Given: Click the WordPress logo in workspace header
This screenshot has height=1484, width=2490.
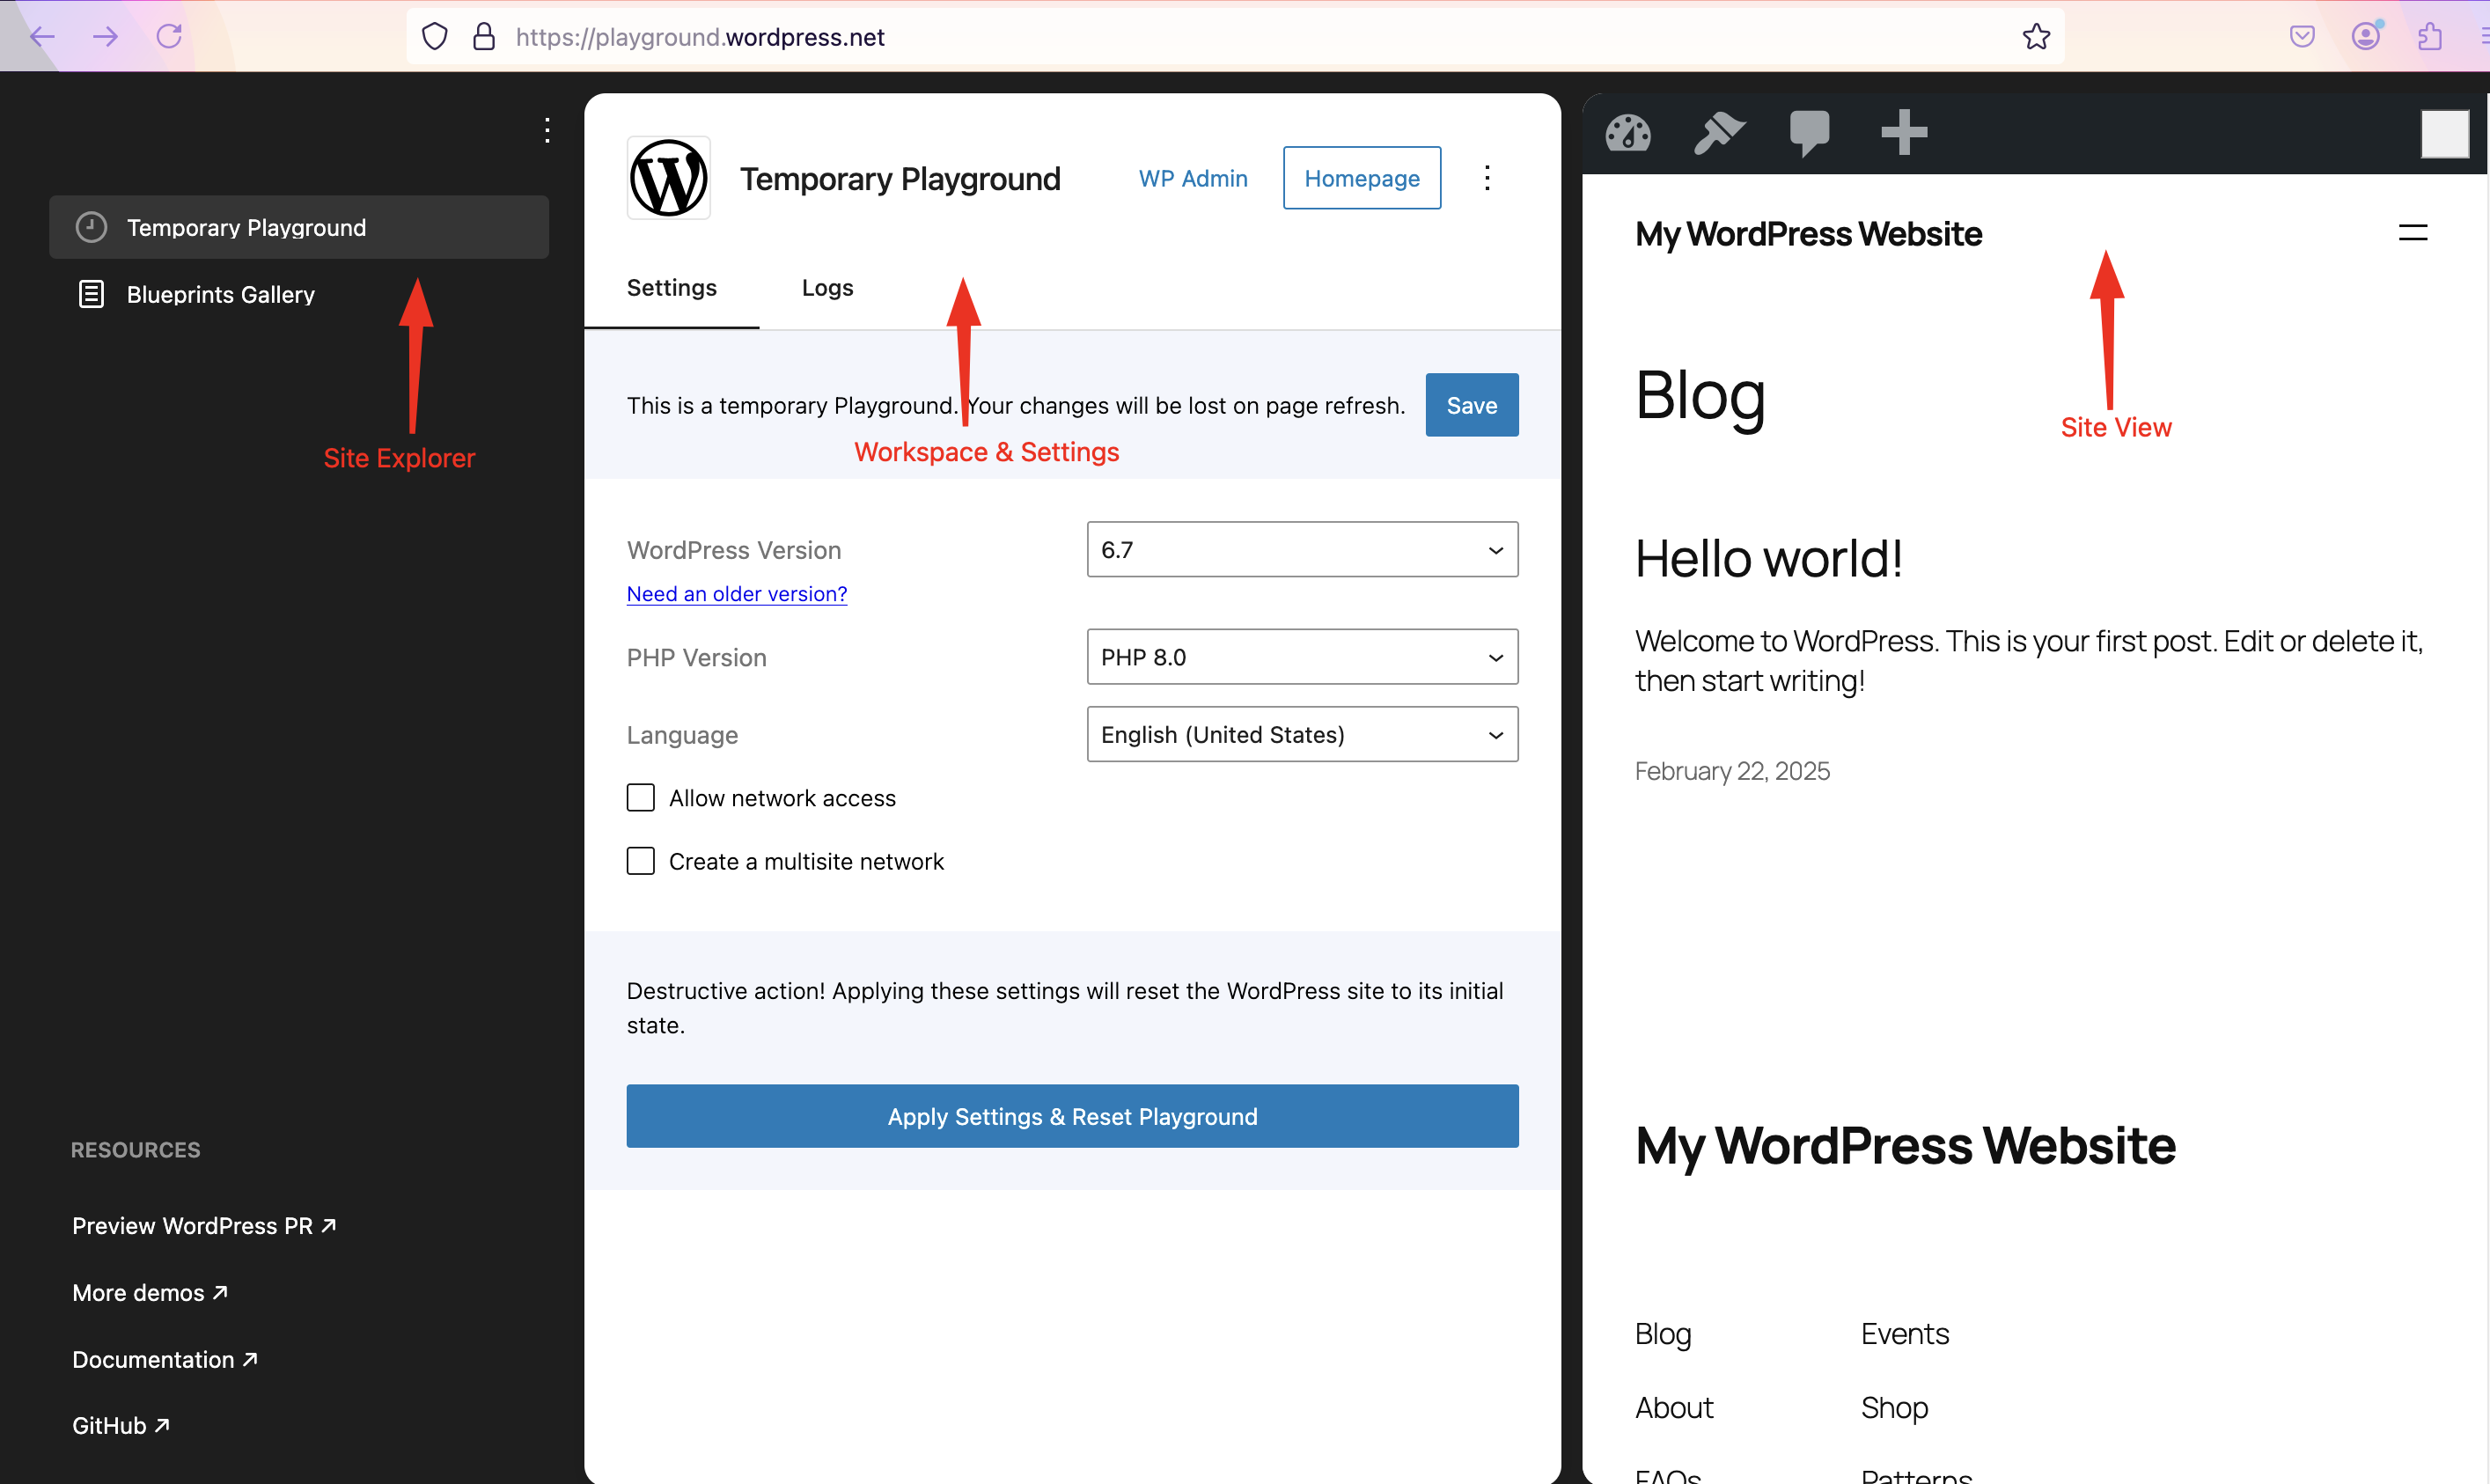Looking at the screenshot, I should [668, 178].
